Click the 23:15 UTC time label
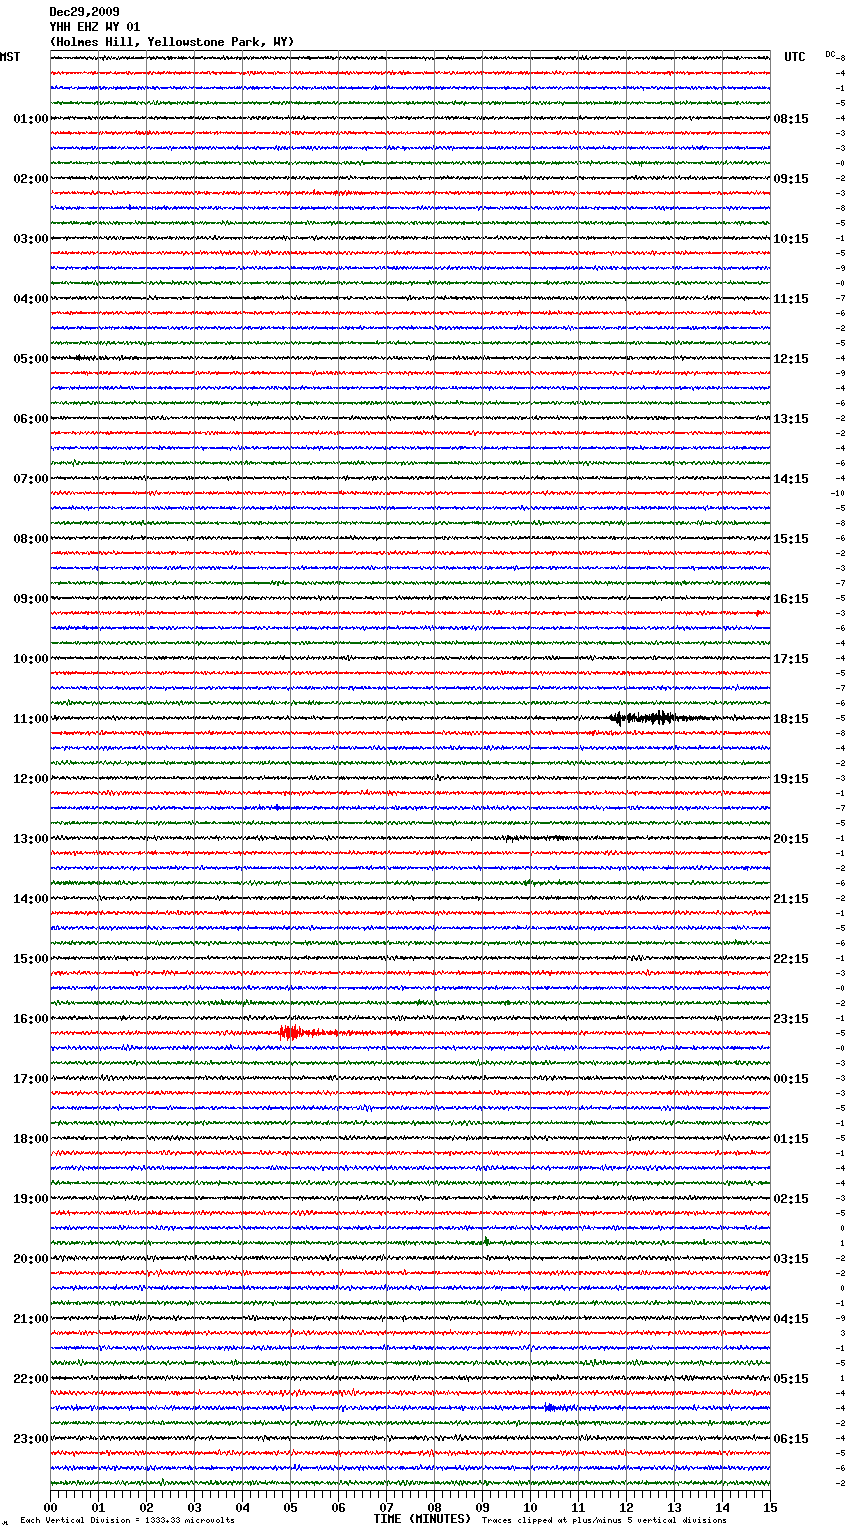Screen dimensions: 850x1534 [x=791, y=1019]
